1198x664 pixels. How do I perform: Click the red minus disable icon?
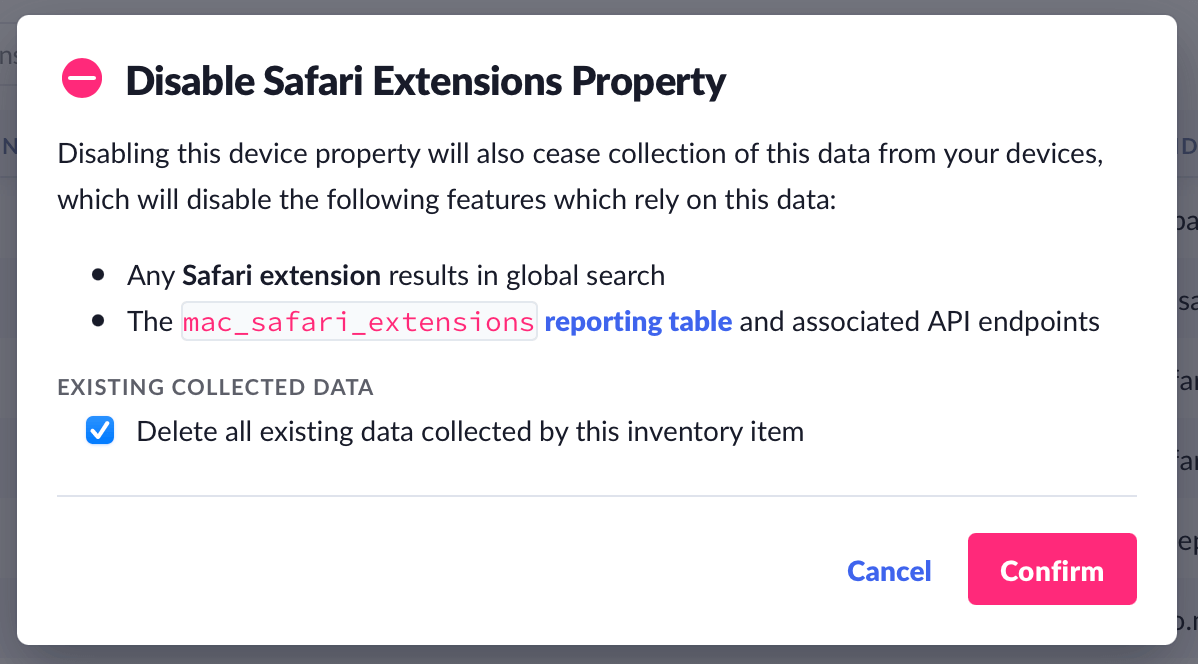point(82,78)
